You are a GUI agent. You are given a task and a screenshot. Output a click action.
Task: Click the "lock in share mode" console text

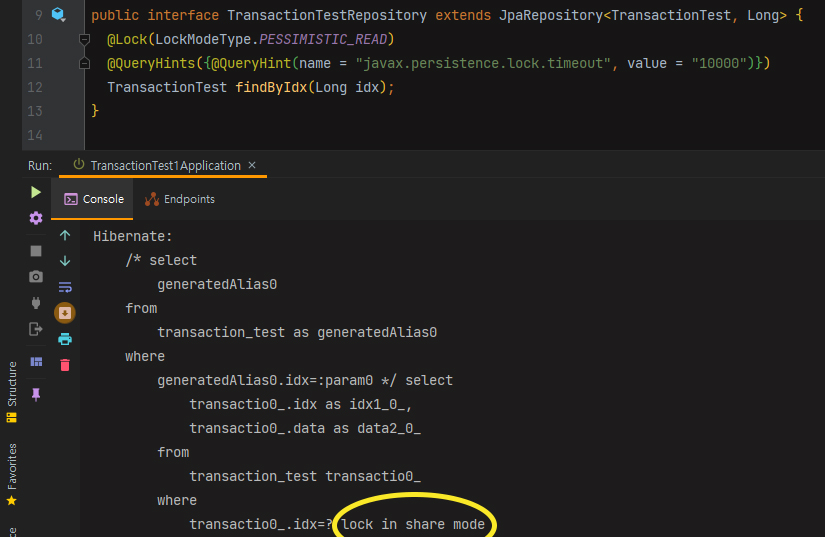[x=413, y=524]
